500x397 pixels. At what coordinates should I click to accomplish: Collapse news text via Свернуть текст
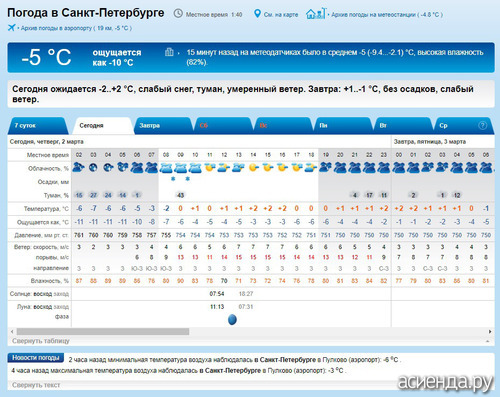pyautogui.click(x=36, y=385)
